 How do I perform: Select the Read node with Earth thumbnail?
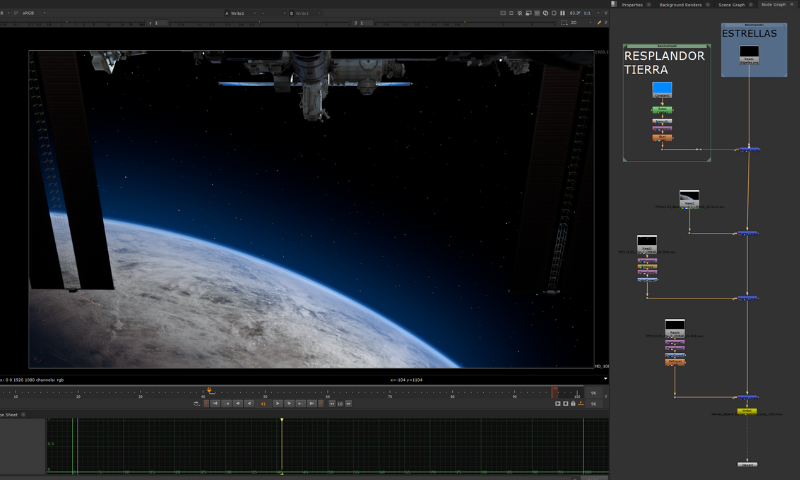point(689,198)
